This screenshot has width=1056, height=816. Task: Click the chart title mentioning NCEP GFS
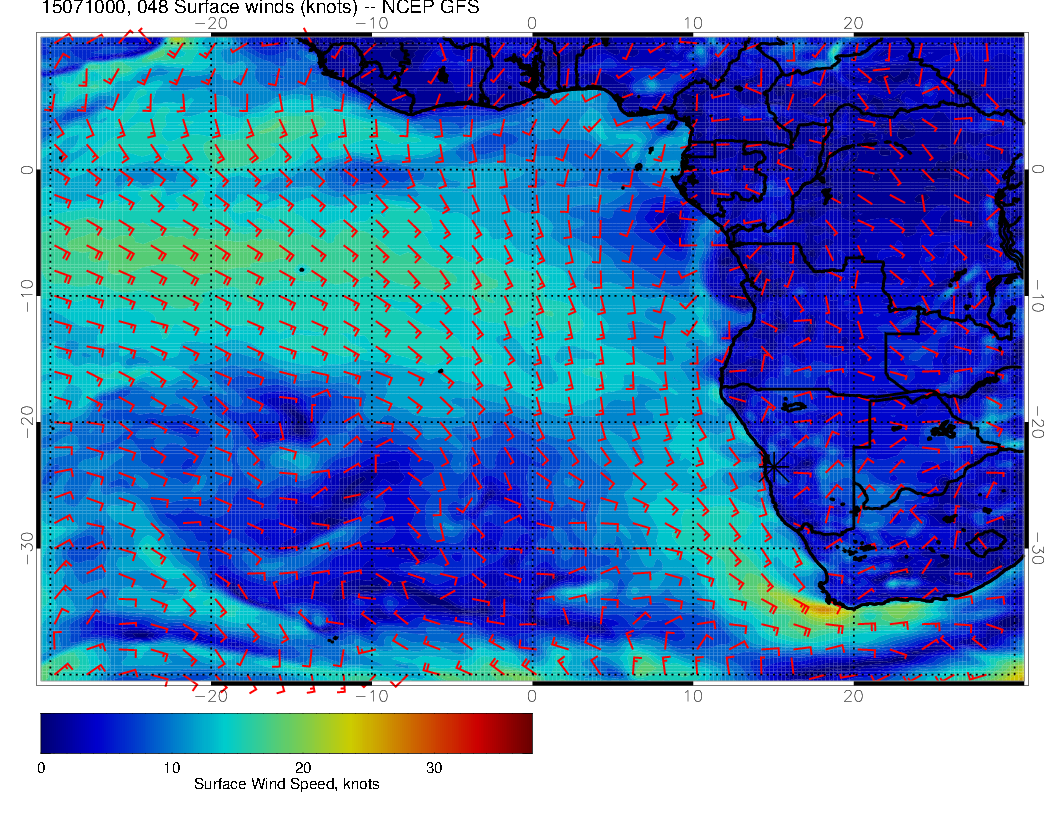[x=261, y=7]
